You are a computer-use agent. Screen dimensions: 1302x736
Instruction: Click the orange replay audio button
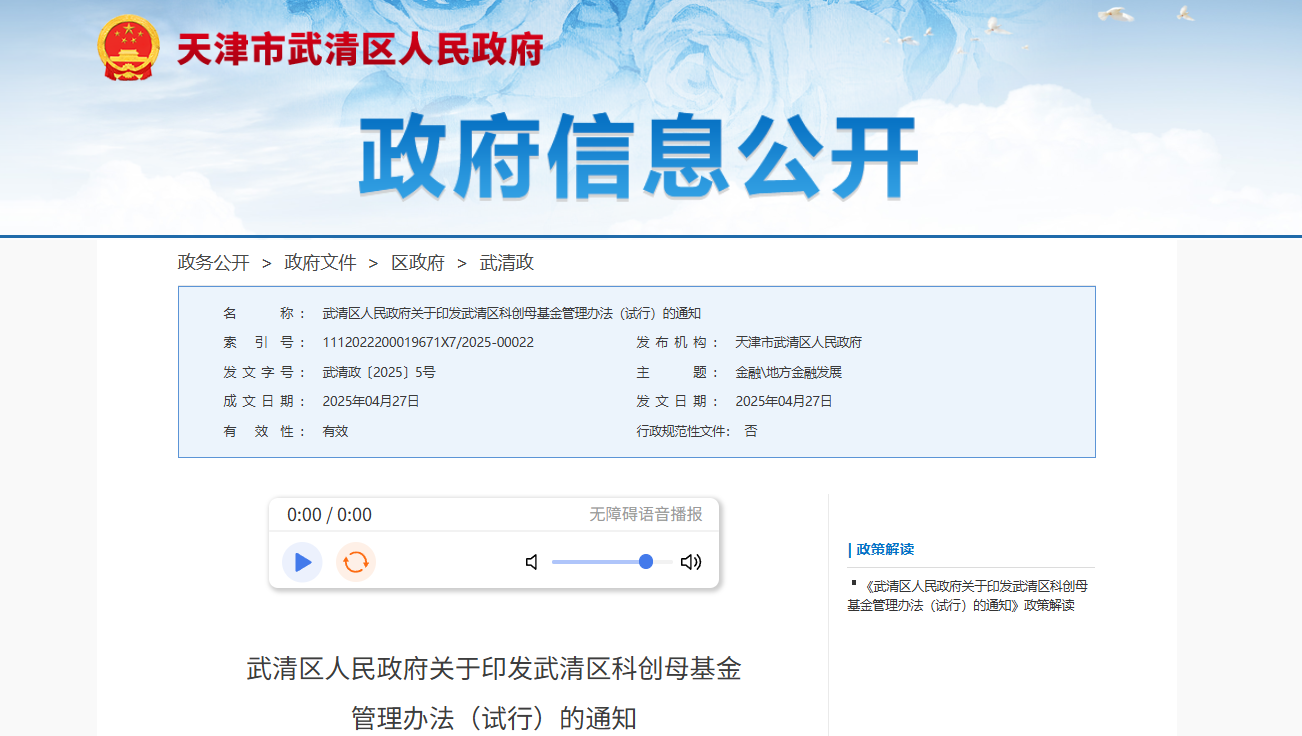[356, 562]
